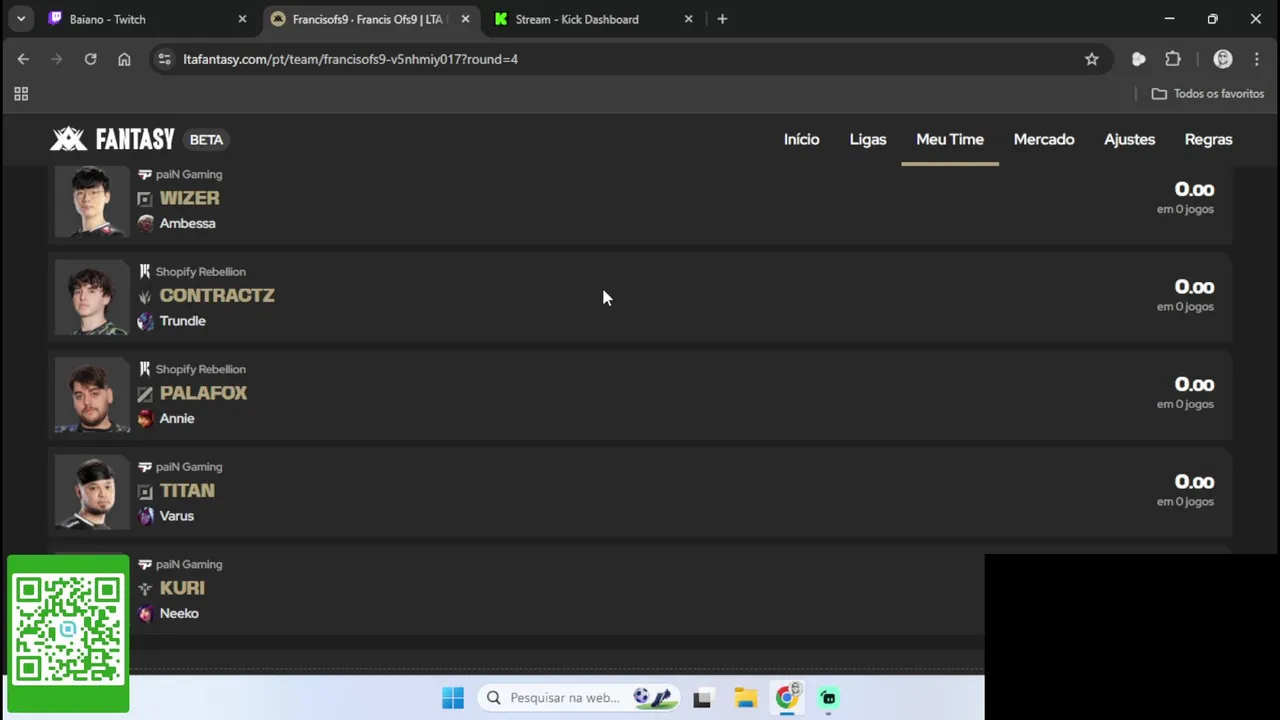Select the KURI player name

click(182, 588)
